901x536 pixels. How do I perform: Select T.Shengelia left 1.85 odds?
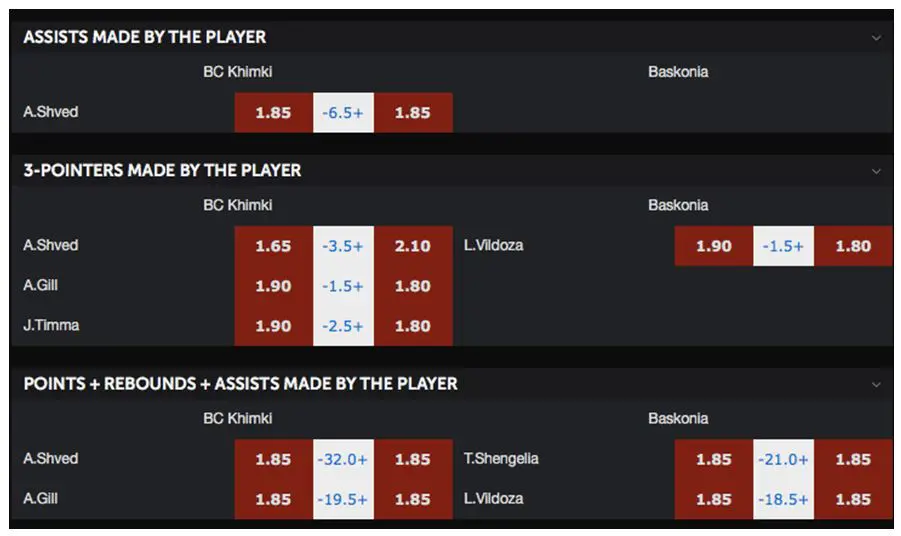click(714, 460)
